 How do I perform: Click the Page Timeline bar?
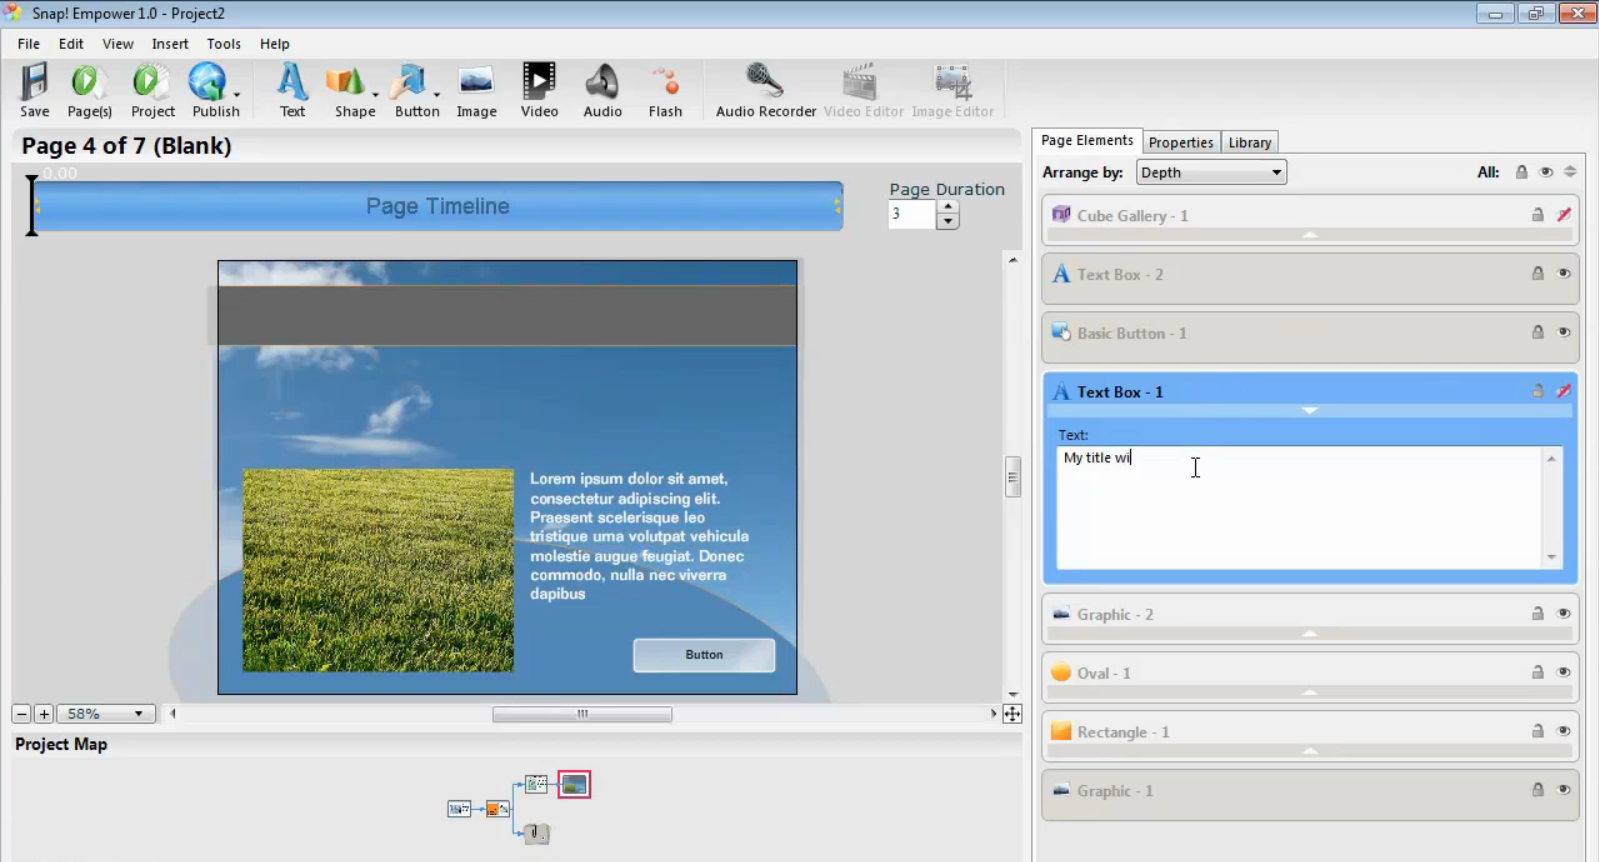click(x=438, y=206)
